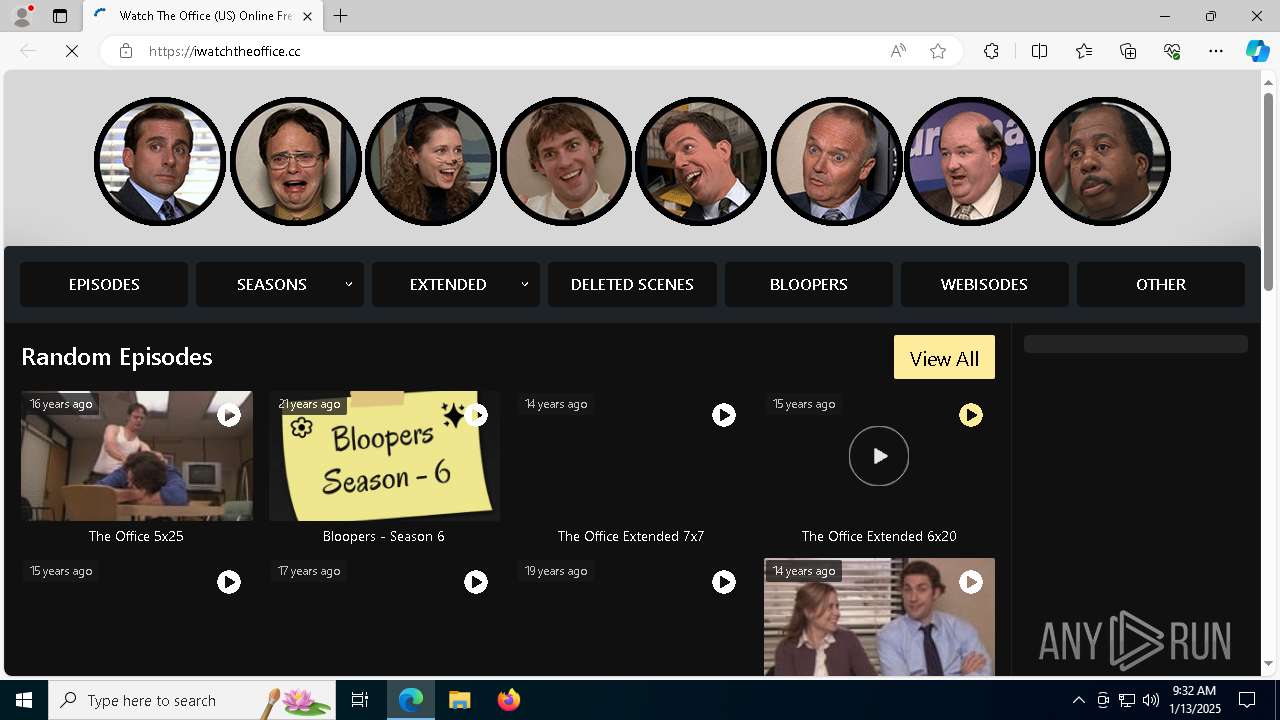
Task: Open Bloopers Season 6 sticky-note thumbnail
Action: [384, 456]
